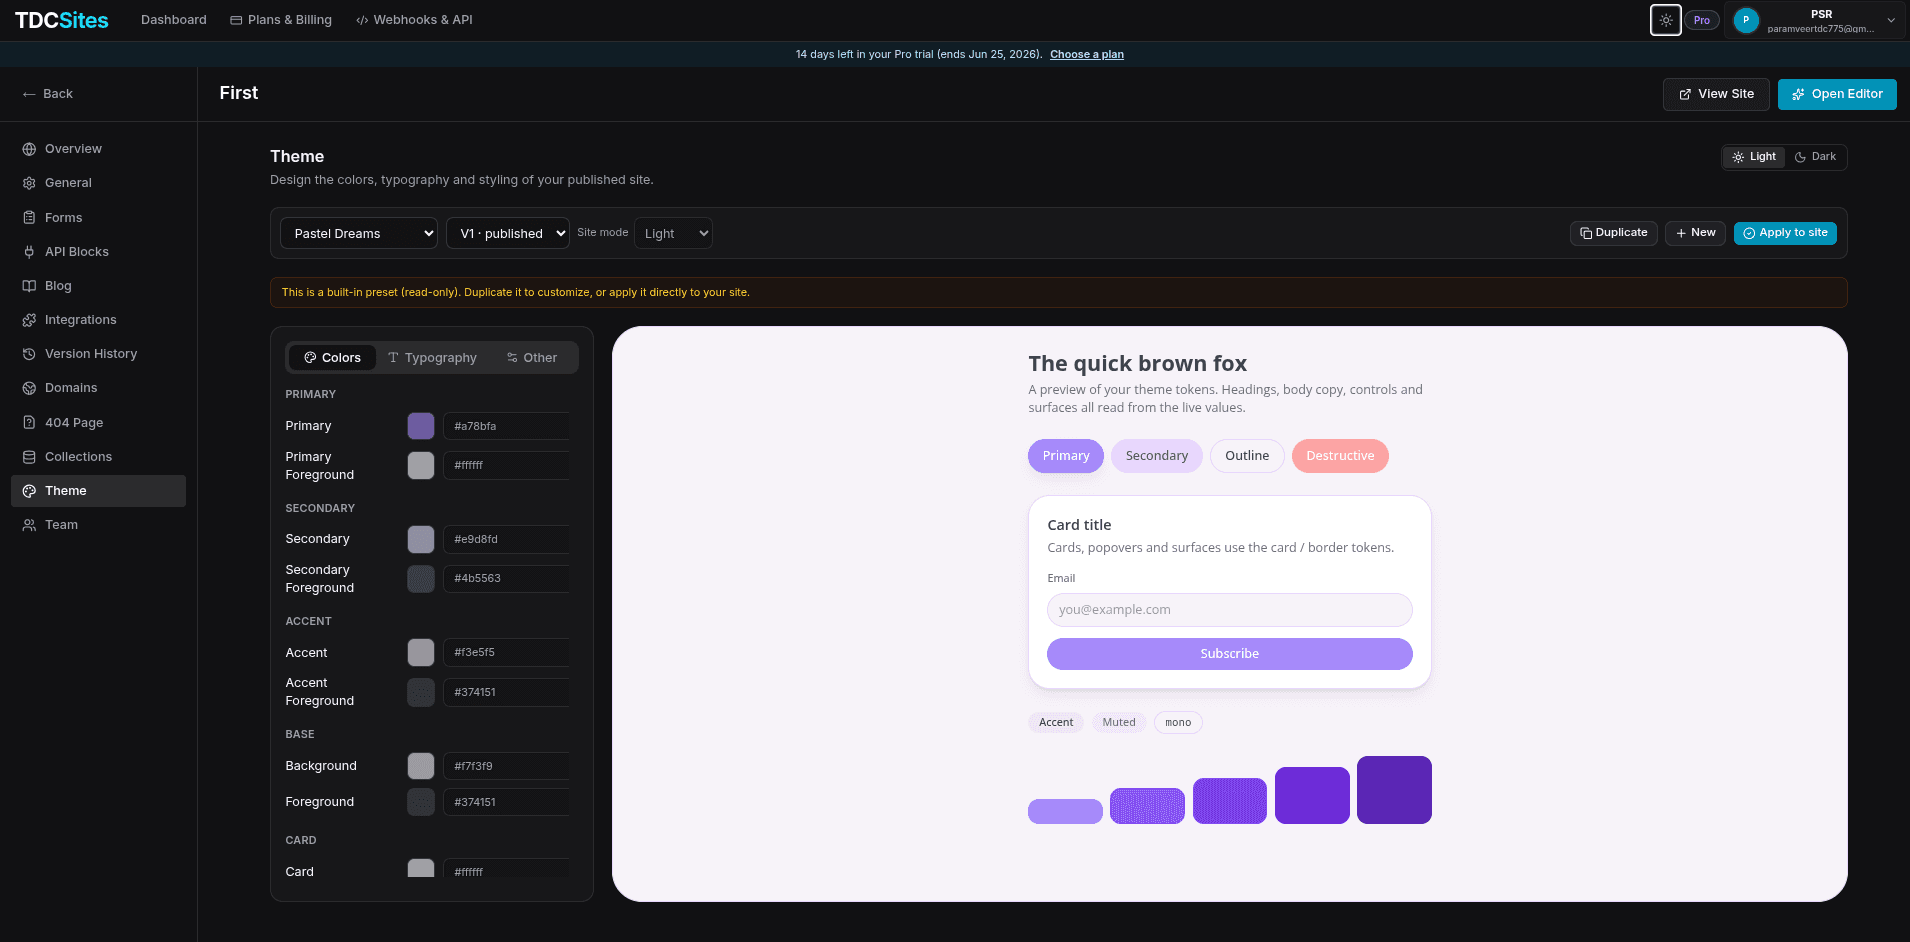
Task: Click the Duplicate copy icon
Action: pos(1586,233)
